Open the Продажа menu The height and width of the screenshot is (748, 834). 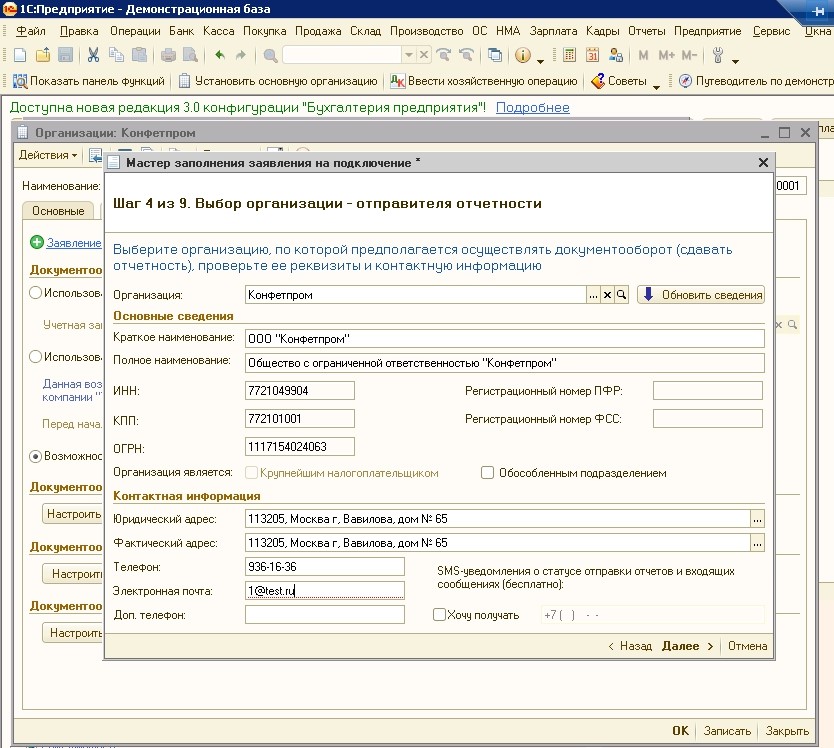pos(318,31)
